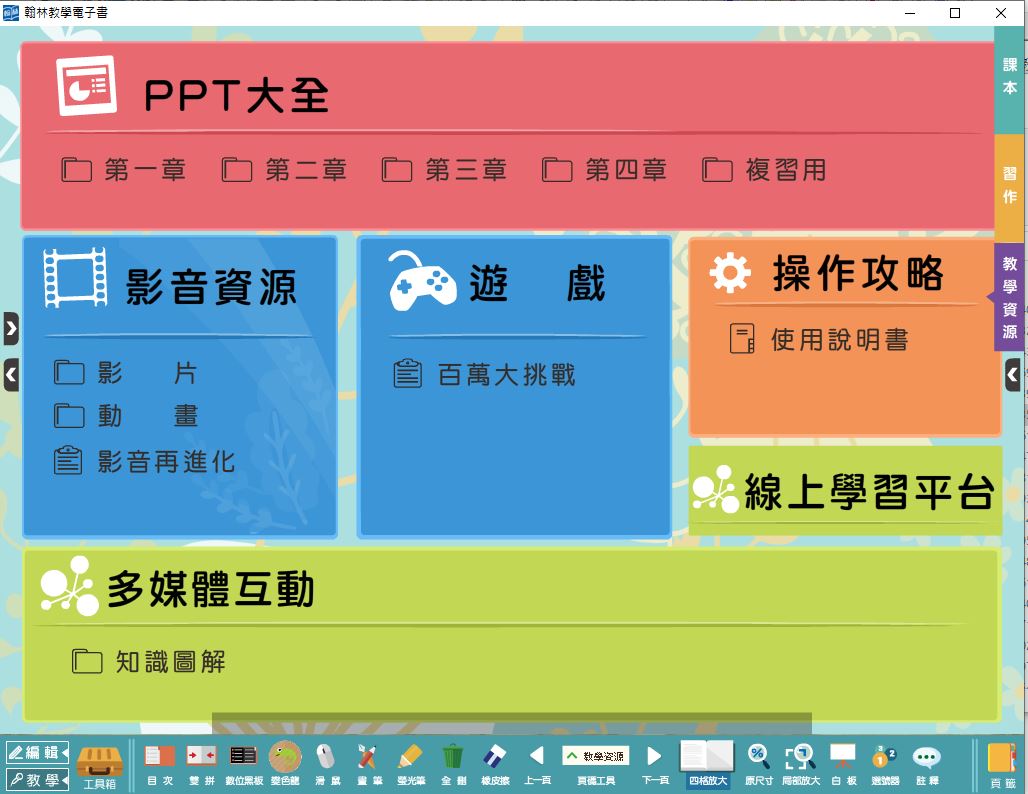Open the 白板 whiteboard tool
The width and height of the screenshot is (1028, 794).
point(843,763)
